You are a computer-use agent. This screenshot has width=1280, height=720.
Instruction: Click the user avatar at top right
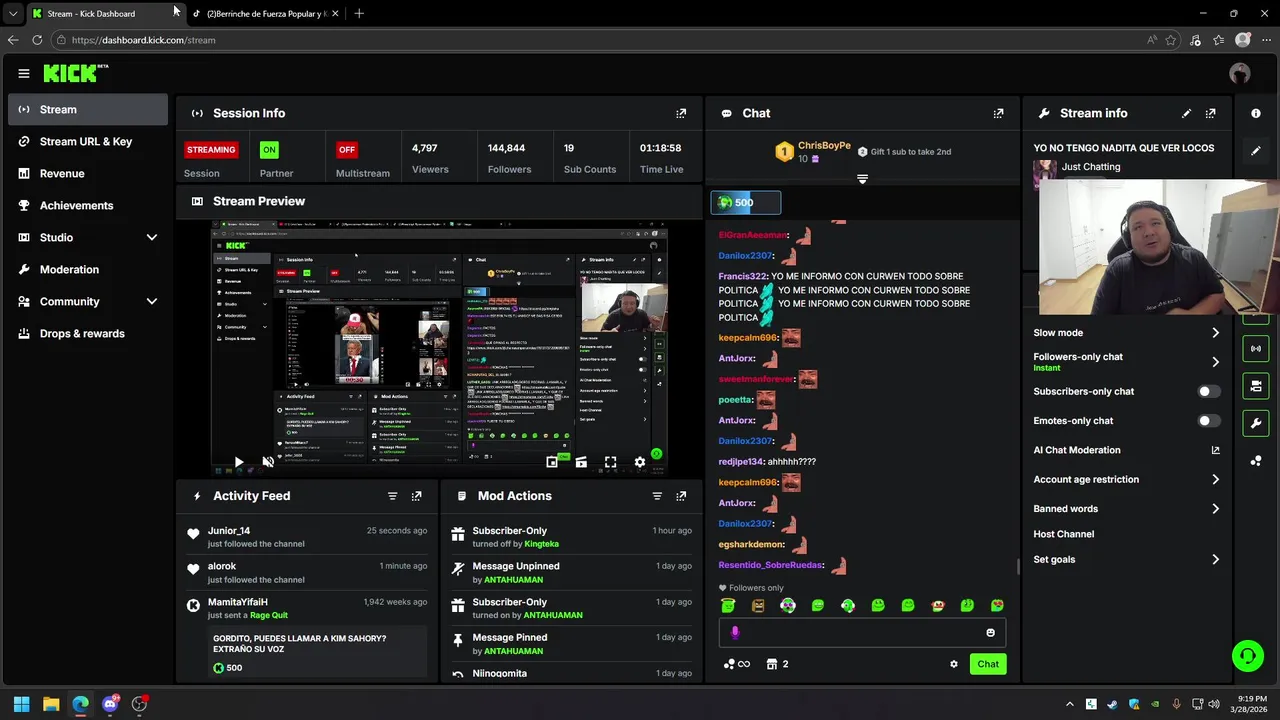click(1240, 73)
